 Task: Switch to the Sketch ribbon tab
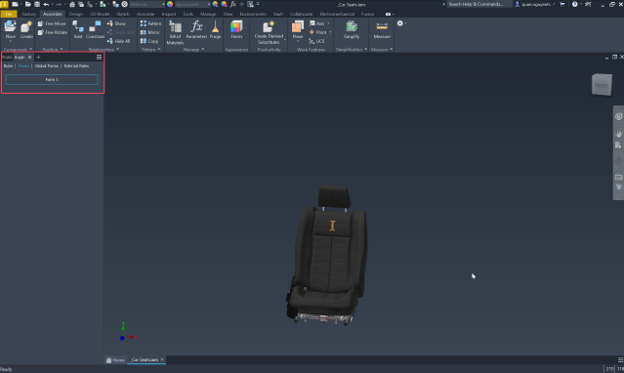pos(123,14)
